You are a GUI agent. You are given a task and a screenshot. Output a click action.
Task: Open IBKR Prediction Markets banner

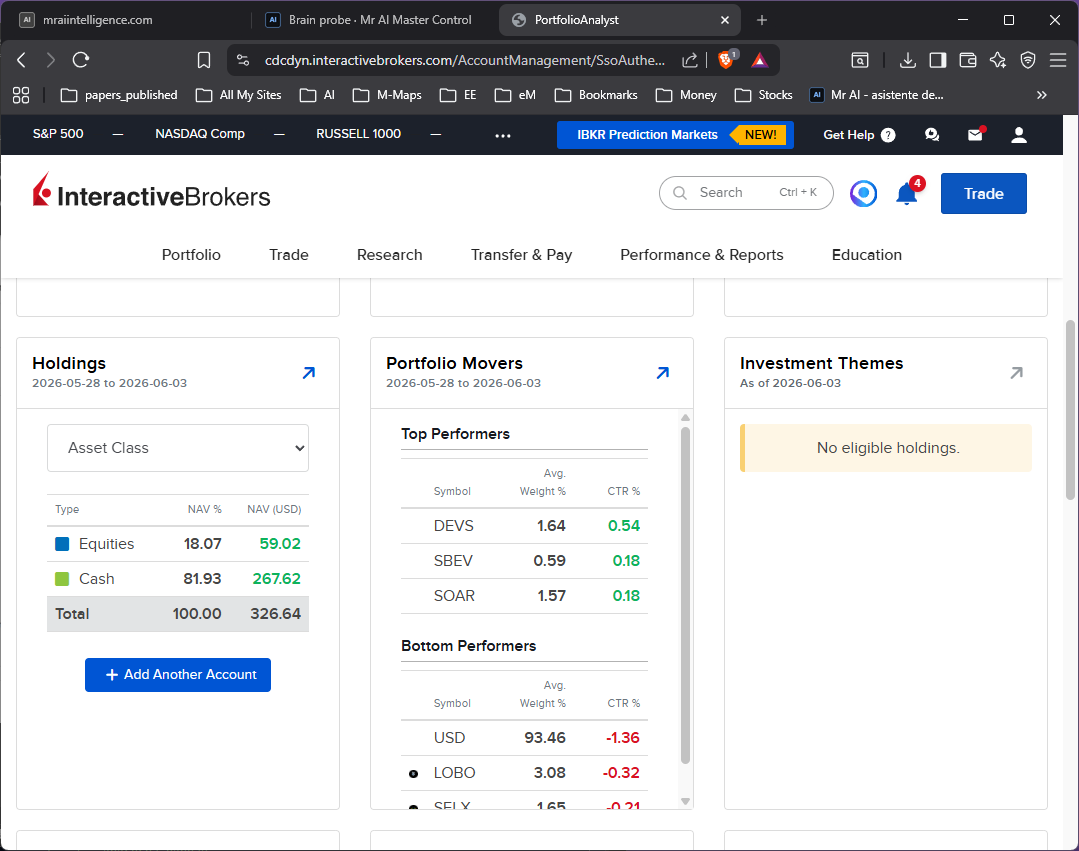[x=675, y=135]
